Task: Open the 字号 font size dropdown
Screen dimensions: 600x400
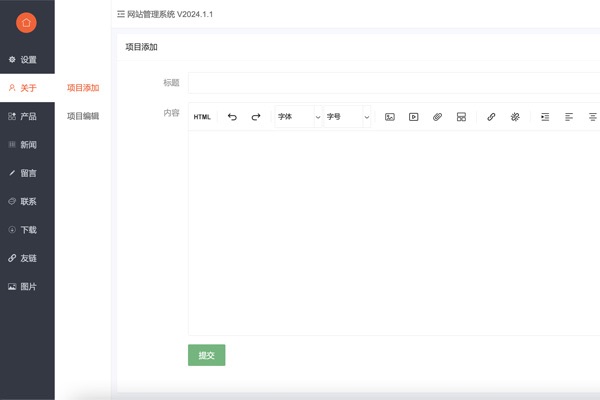Action: tap(347, 117)
